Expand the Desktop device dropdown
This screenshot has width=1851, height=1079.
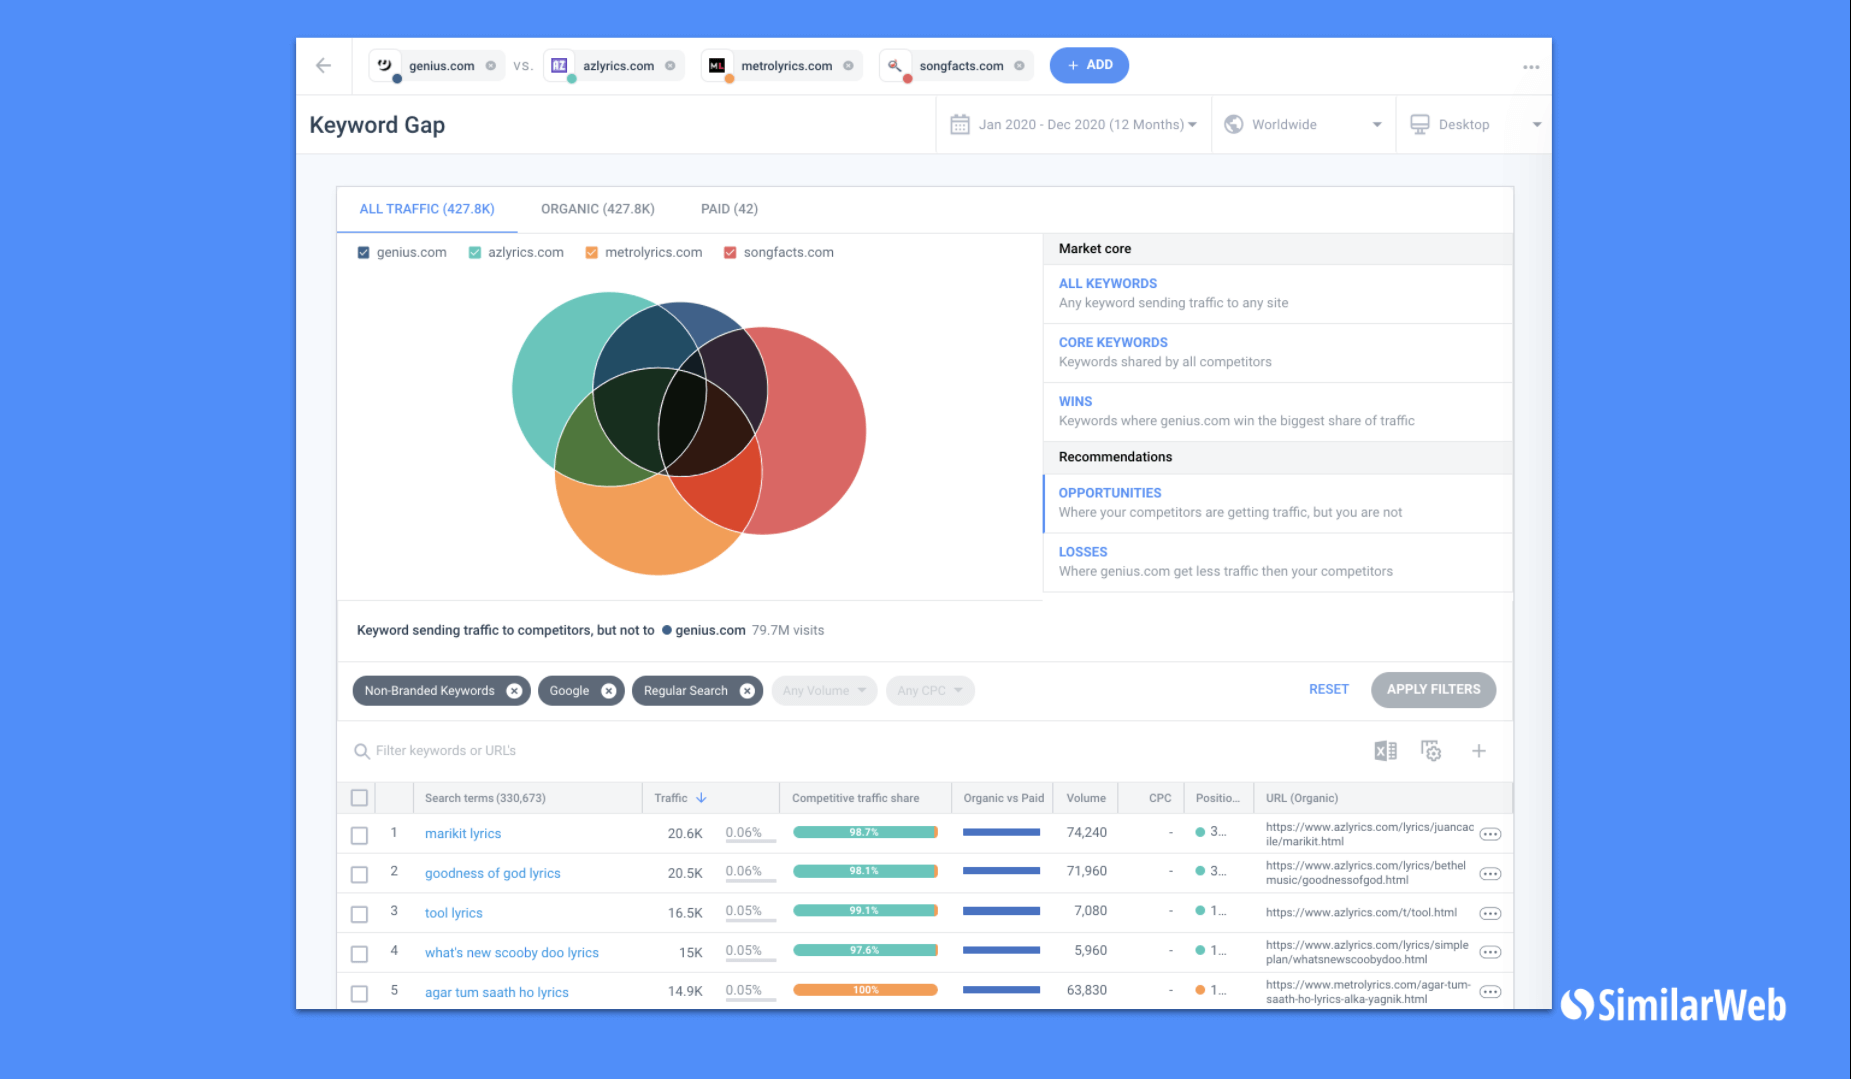pyautogui.click(x=1537, y=125)
